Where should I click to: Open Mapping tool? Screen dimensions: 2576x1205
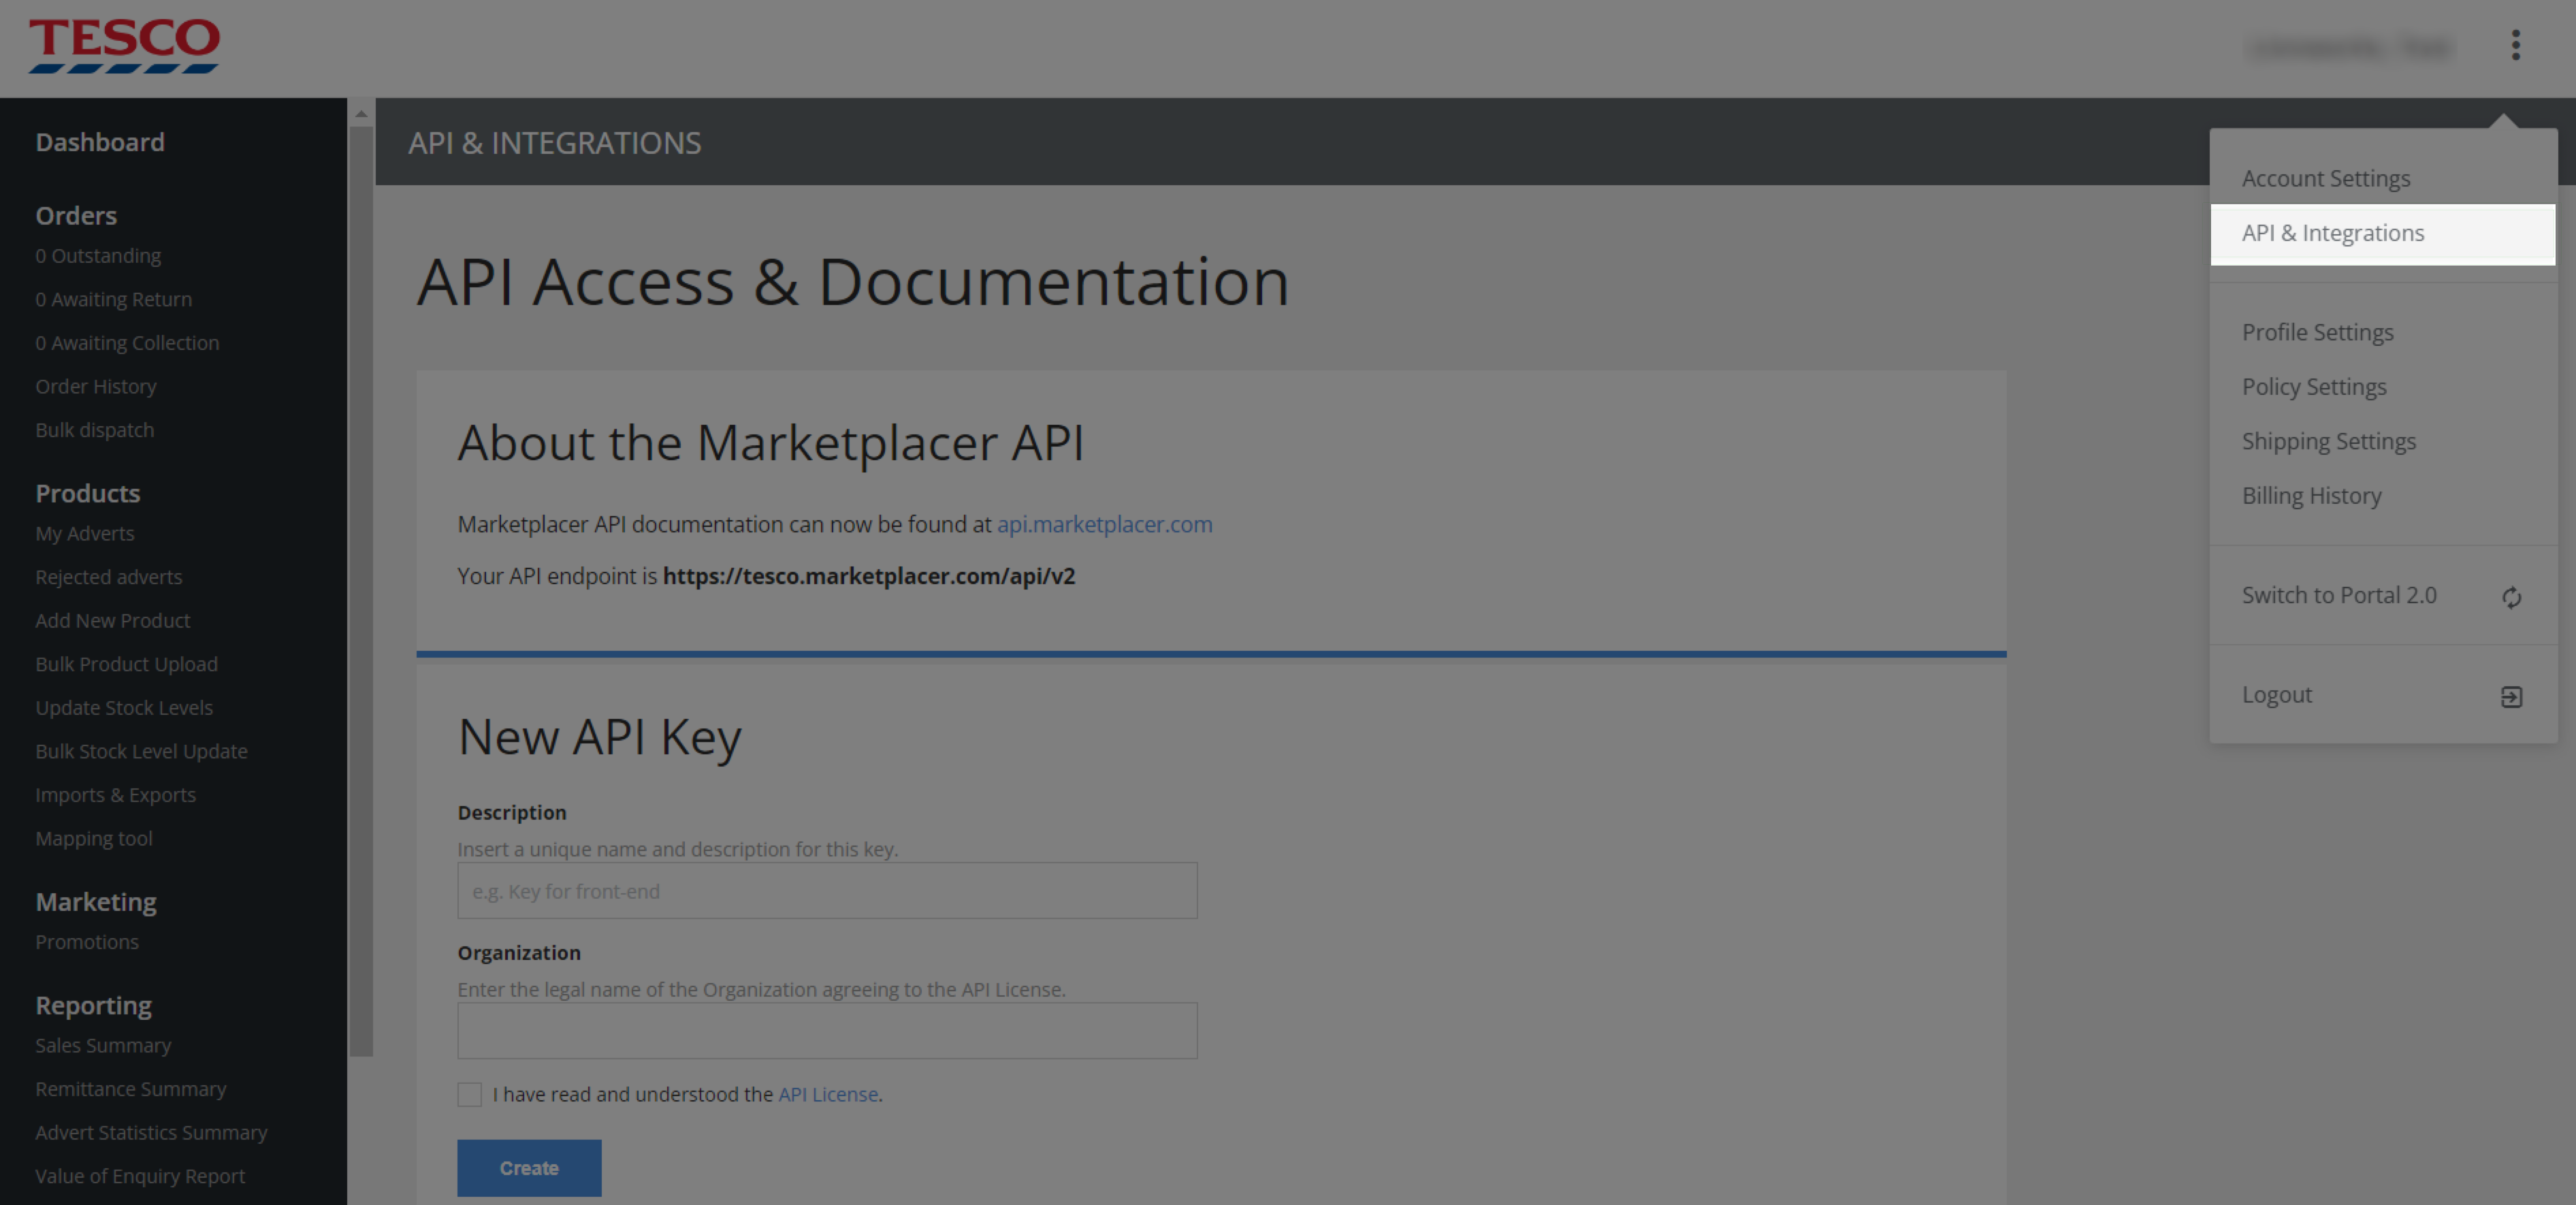93,839
